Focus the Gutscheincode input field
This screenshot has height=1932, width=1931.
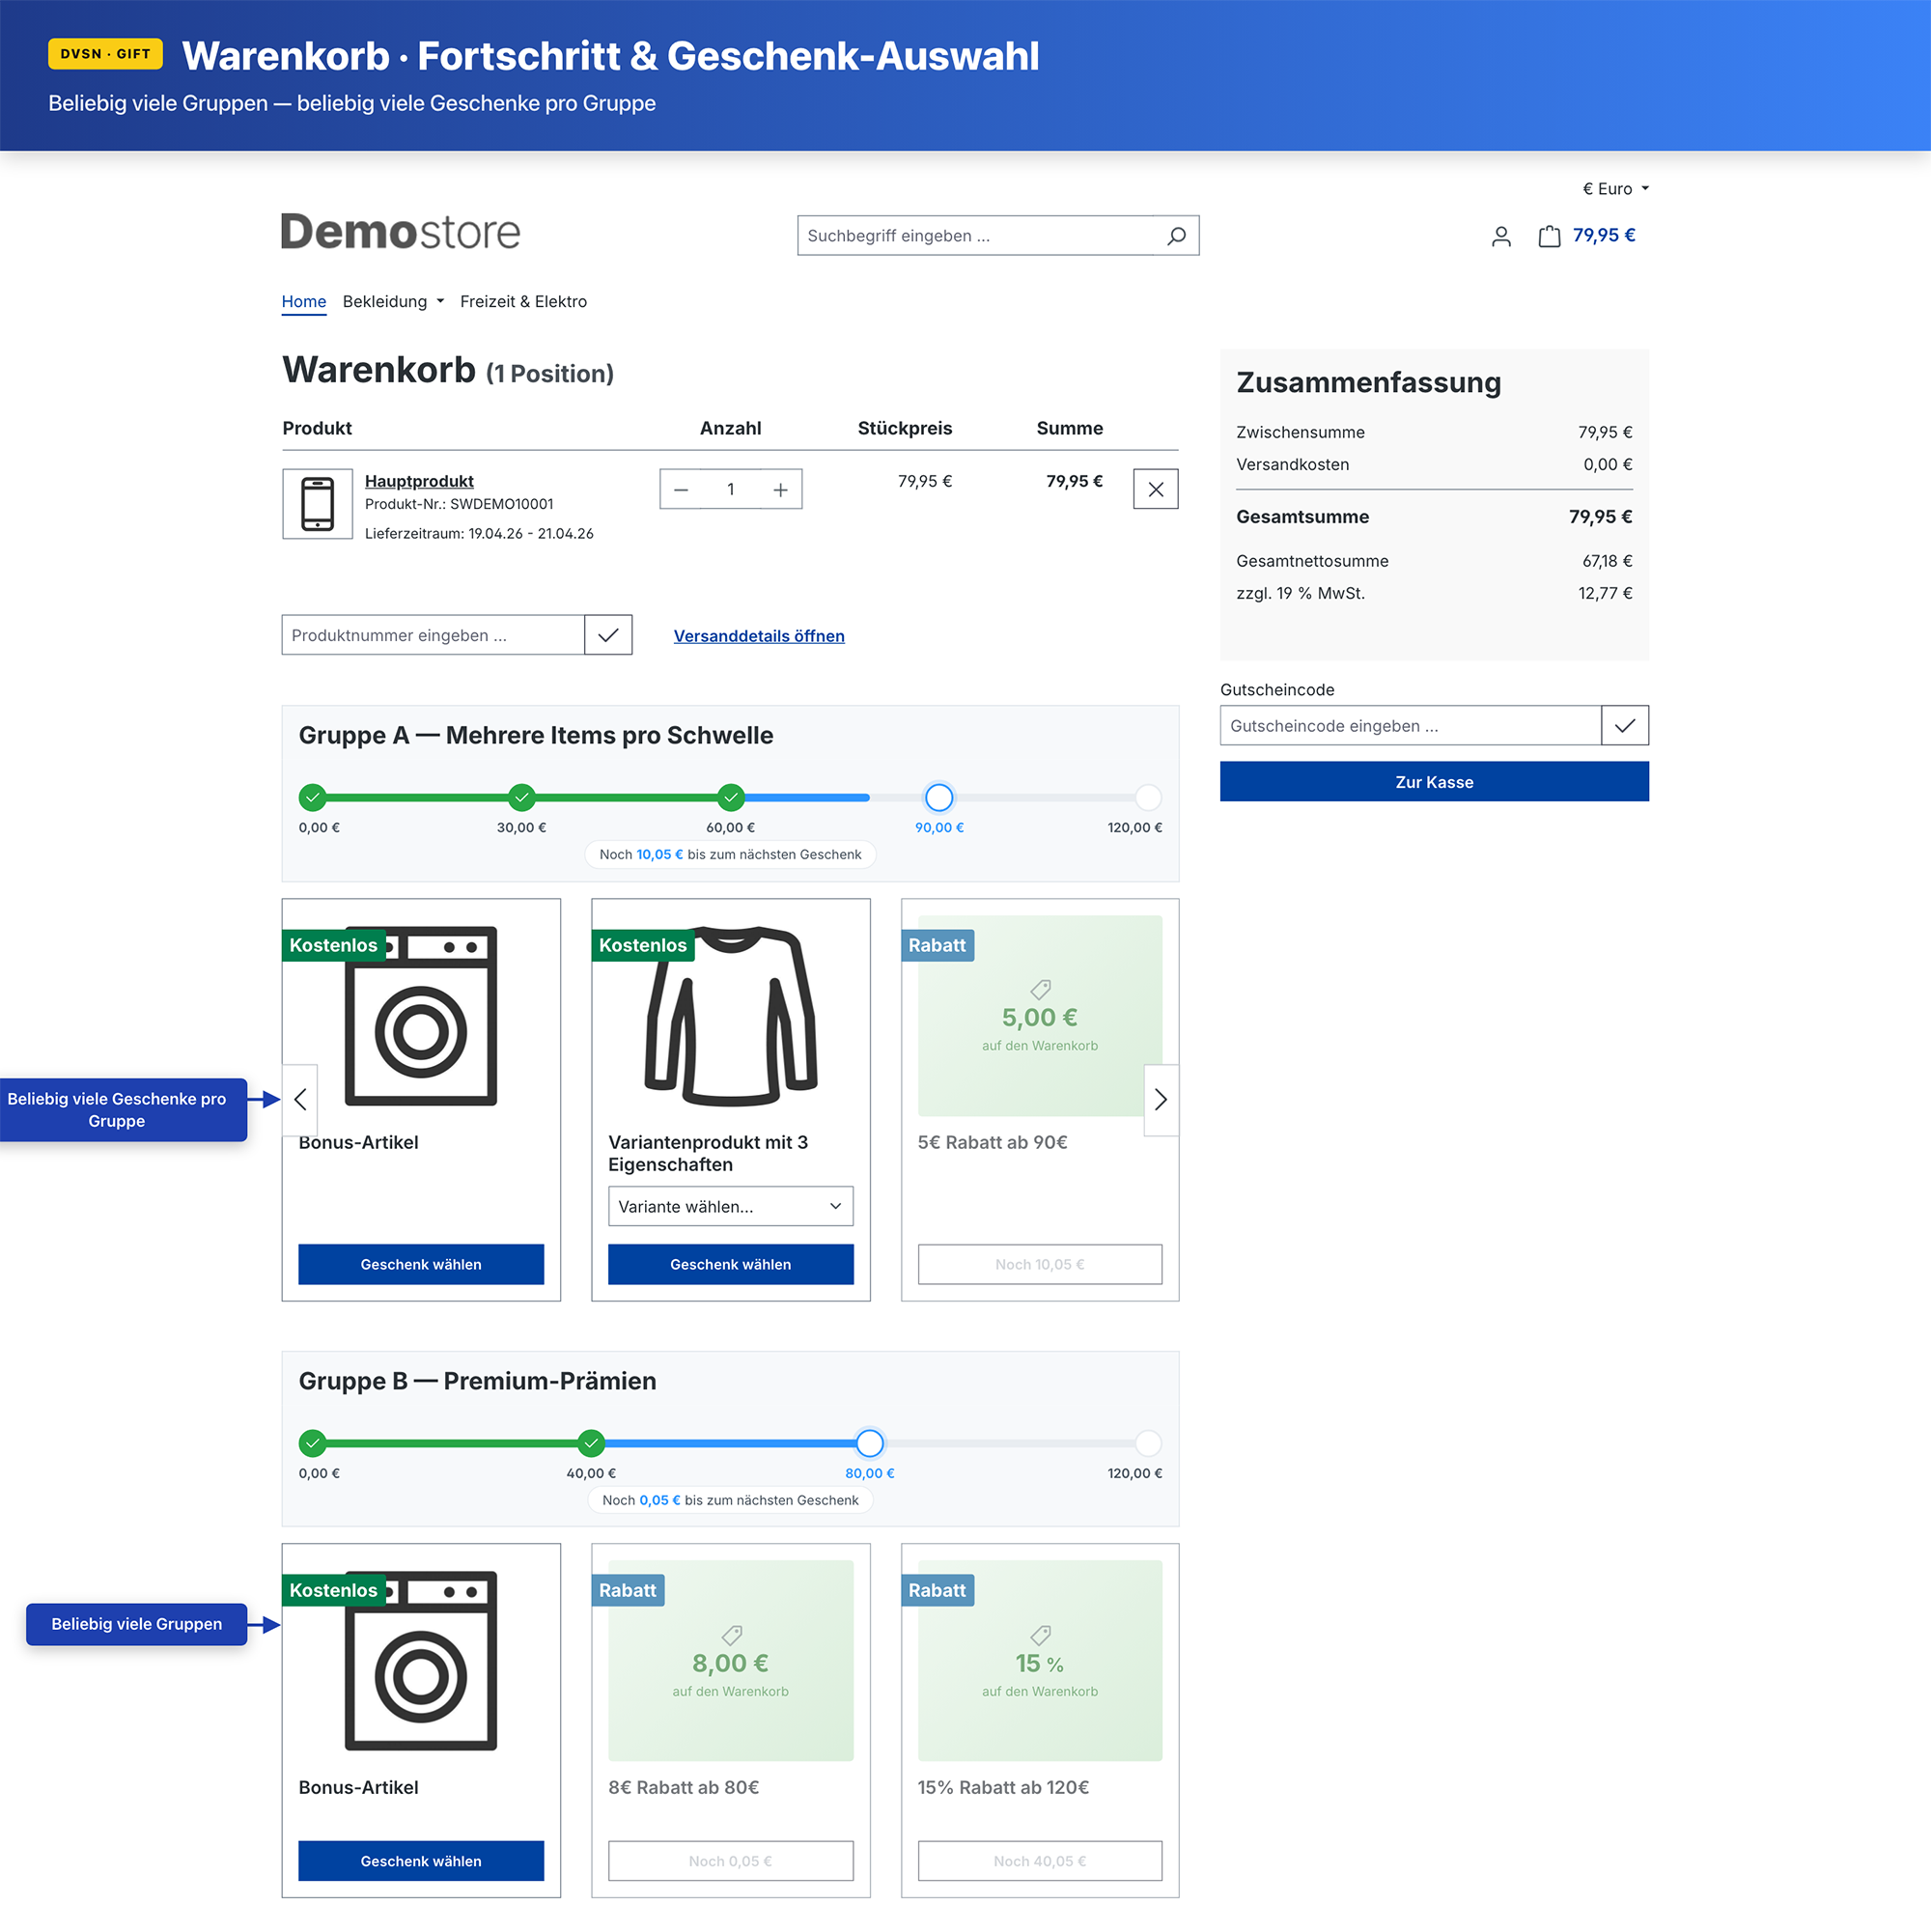tap(1409, 726)
